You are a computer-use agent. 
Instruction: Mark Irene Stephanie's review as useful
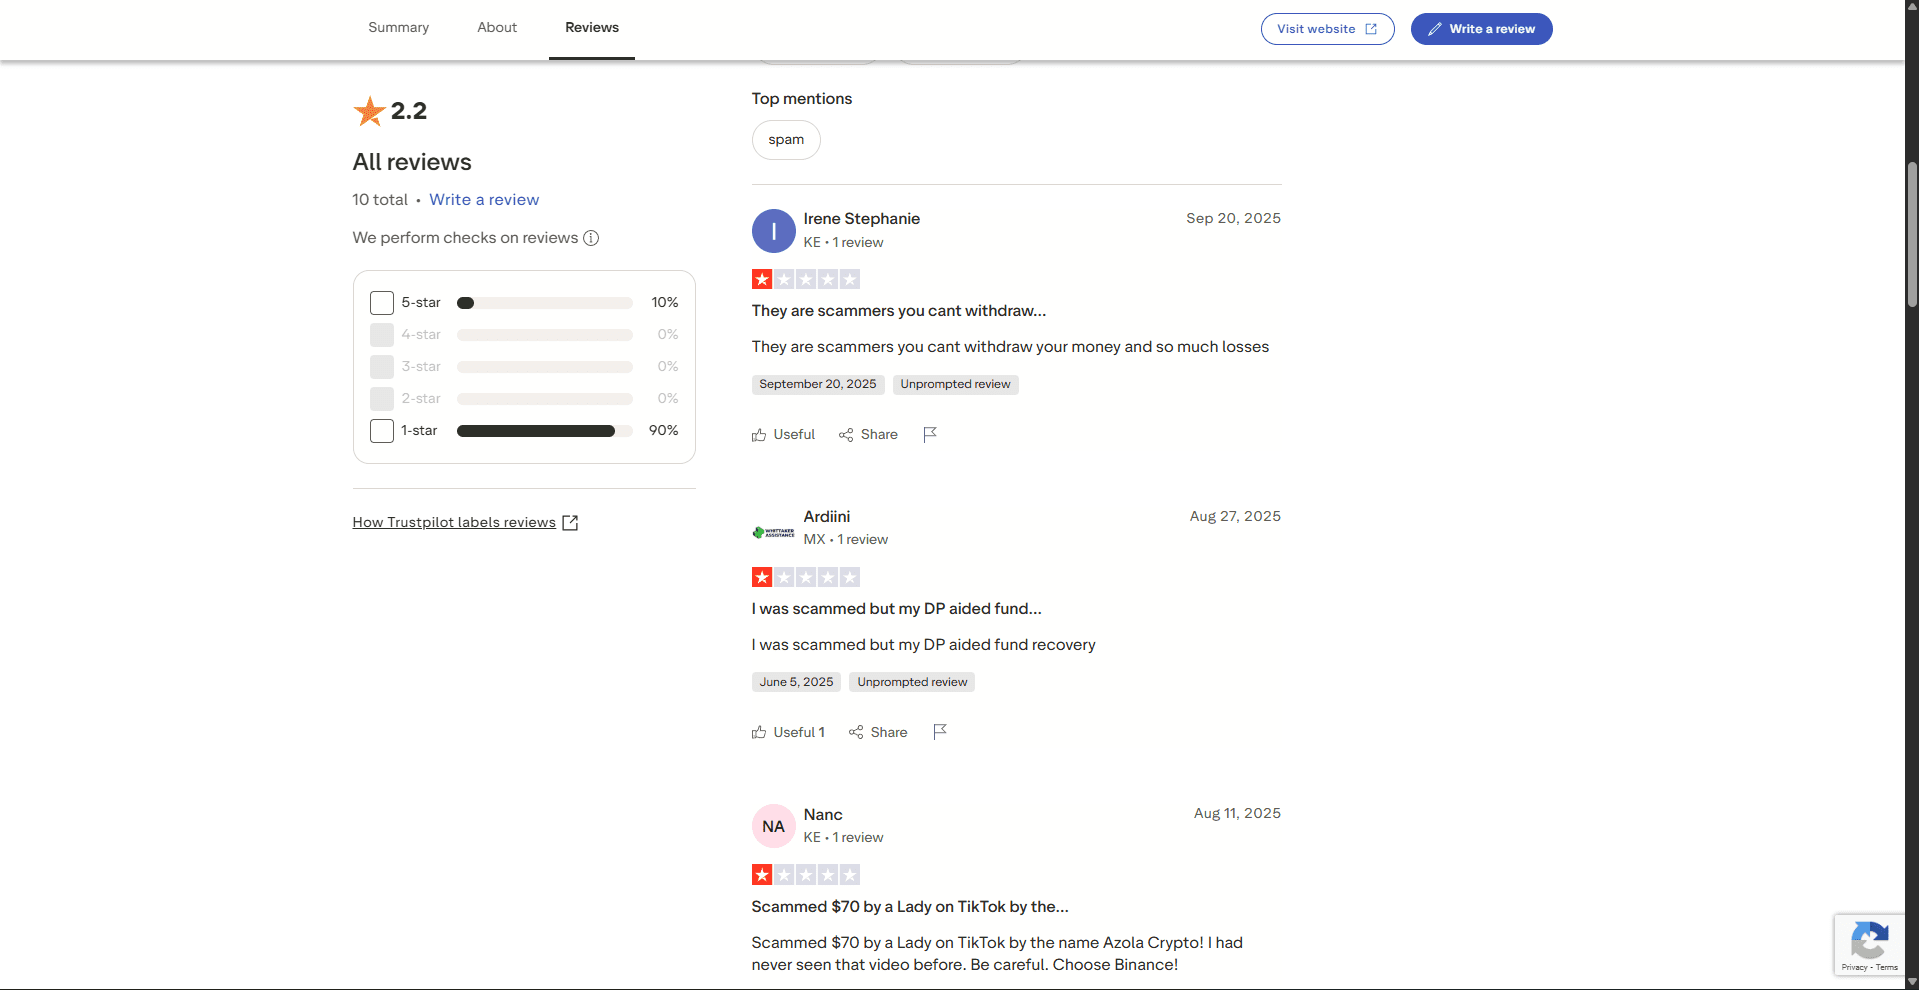[784, 434]
